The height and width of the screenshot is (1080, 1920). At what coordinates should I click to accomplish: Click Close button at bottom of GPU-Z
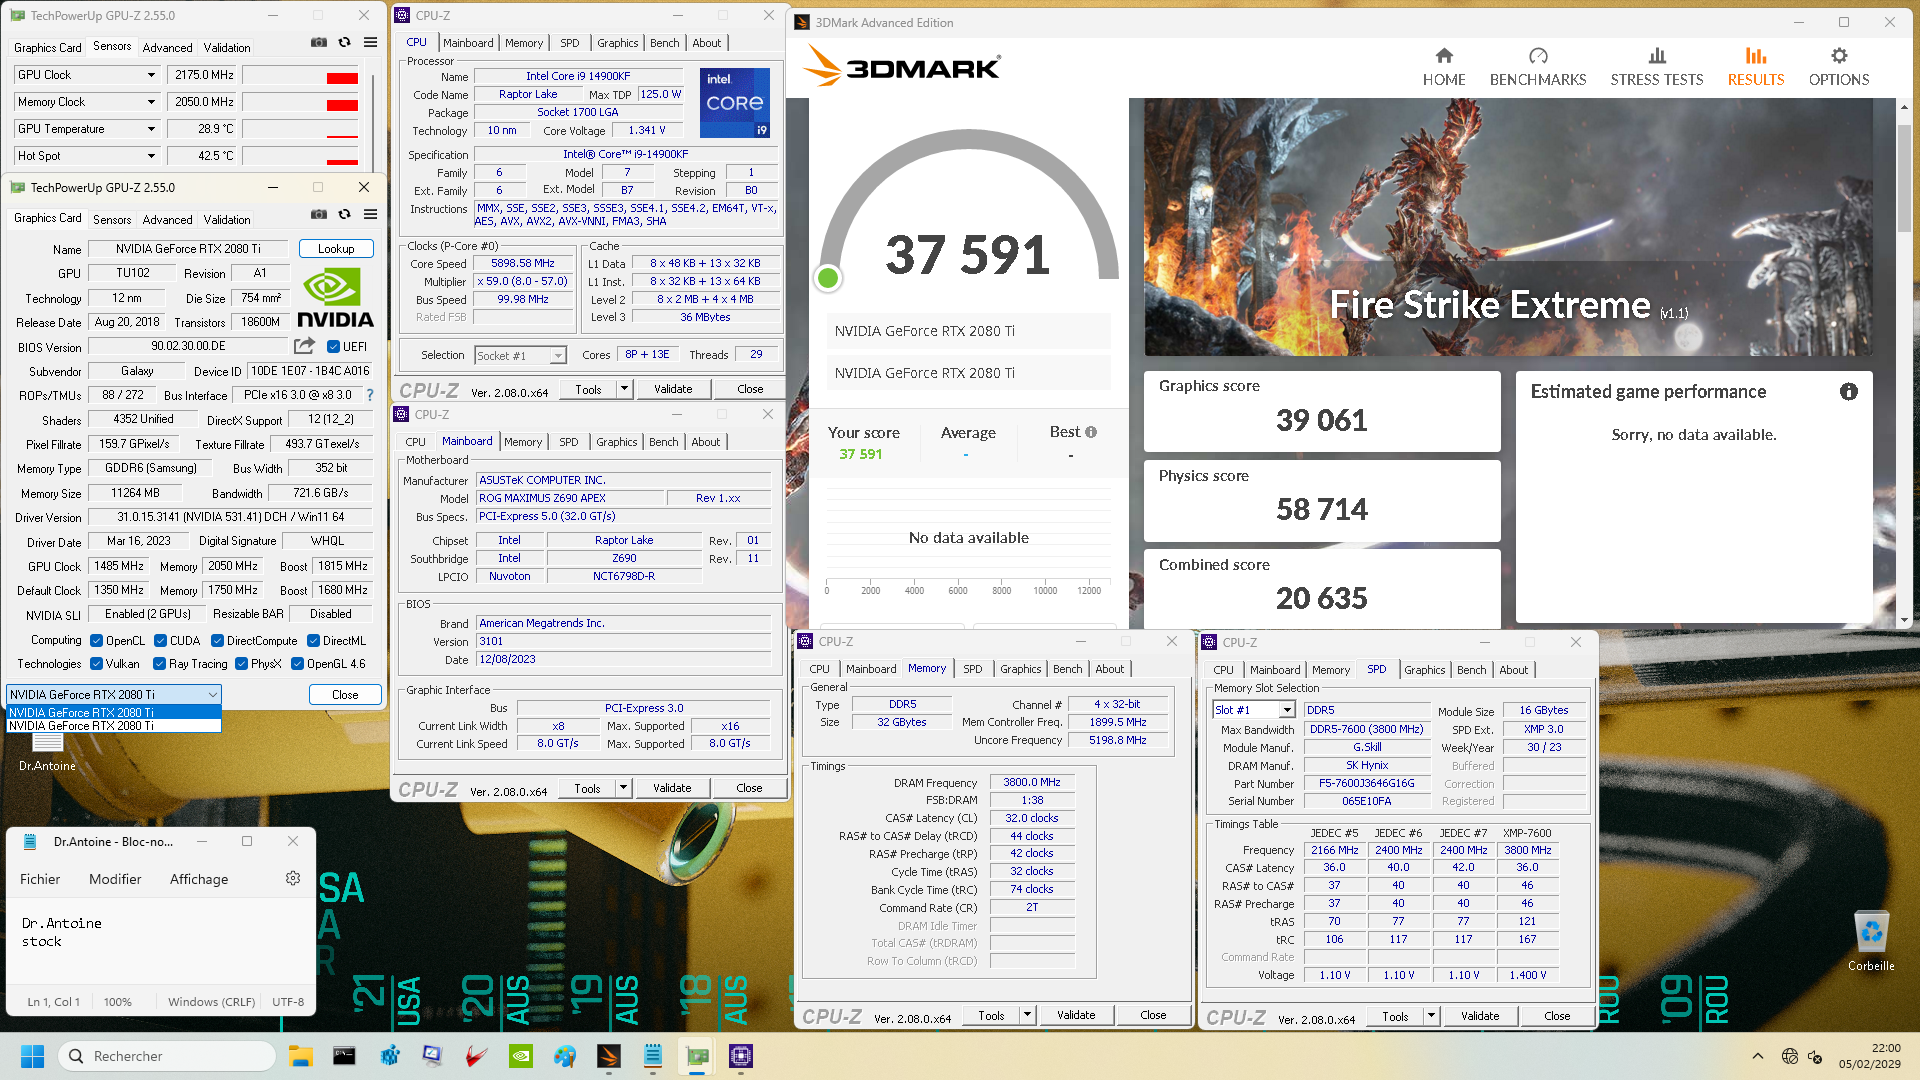point(345,695)
